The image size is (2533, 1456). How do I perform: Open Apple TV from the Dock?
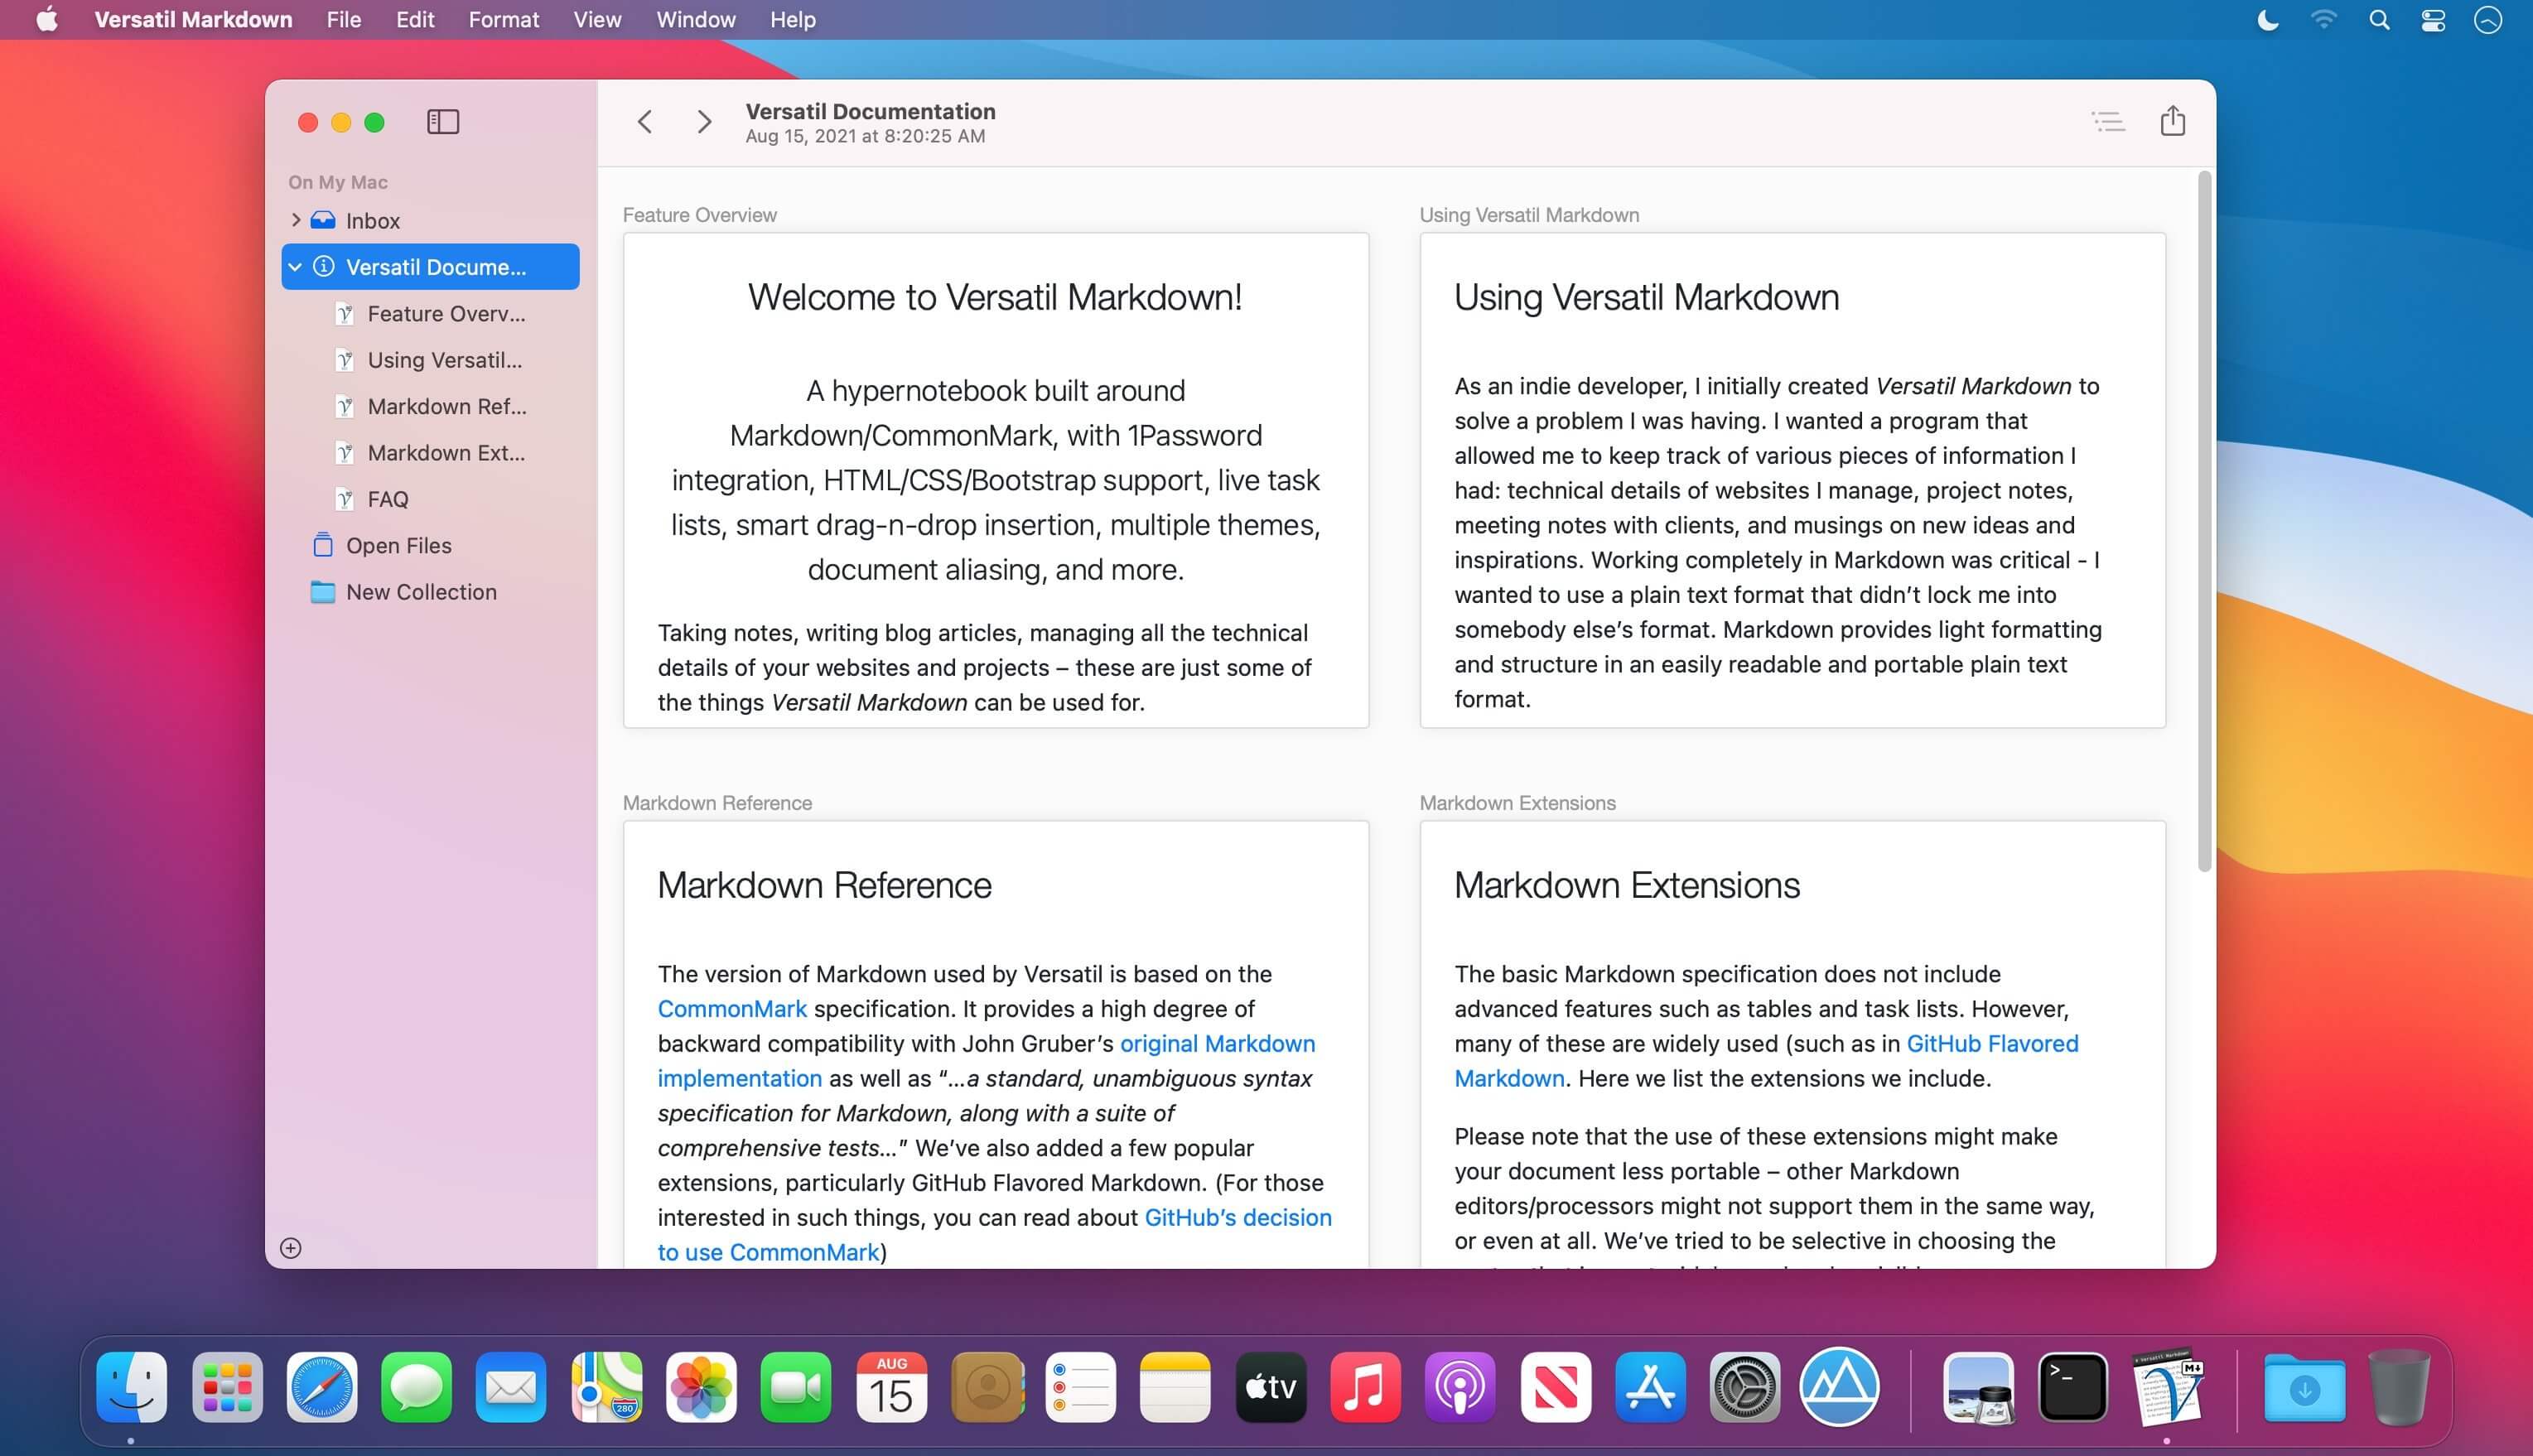(x=1271, y=1387)
